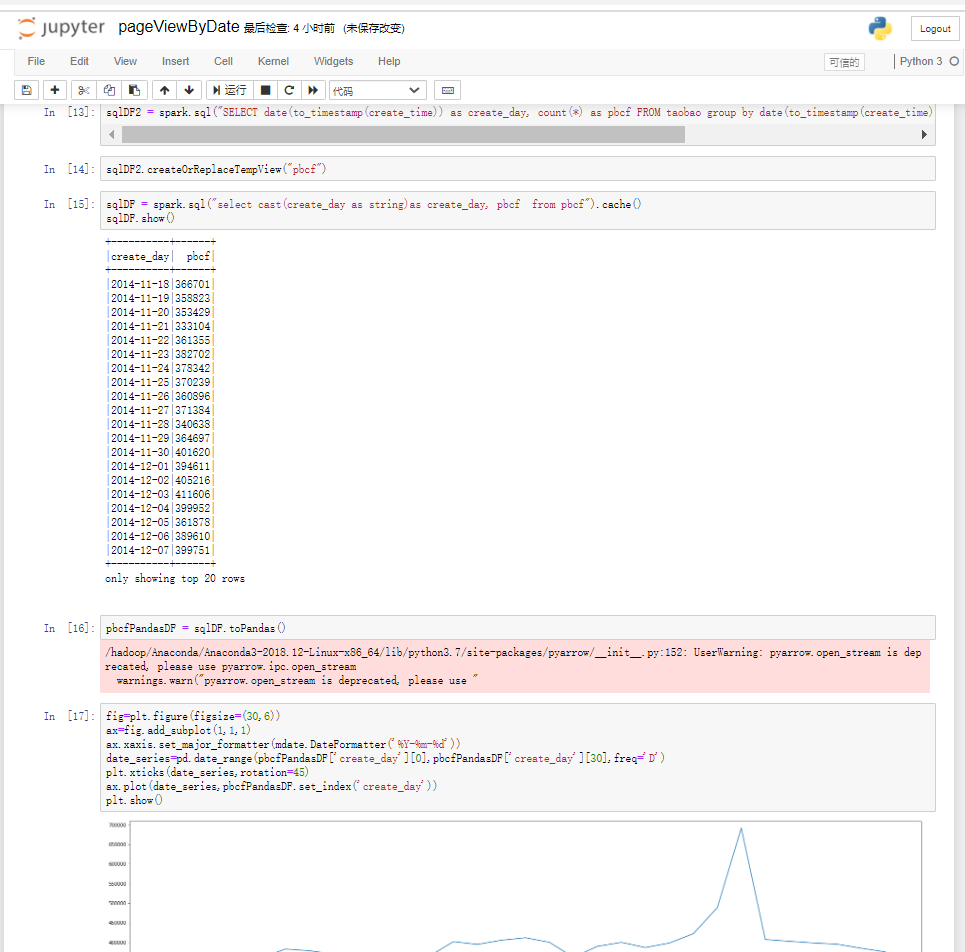Open the Widgets menu

coord(334,62)
